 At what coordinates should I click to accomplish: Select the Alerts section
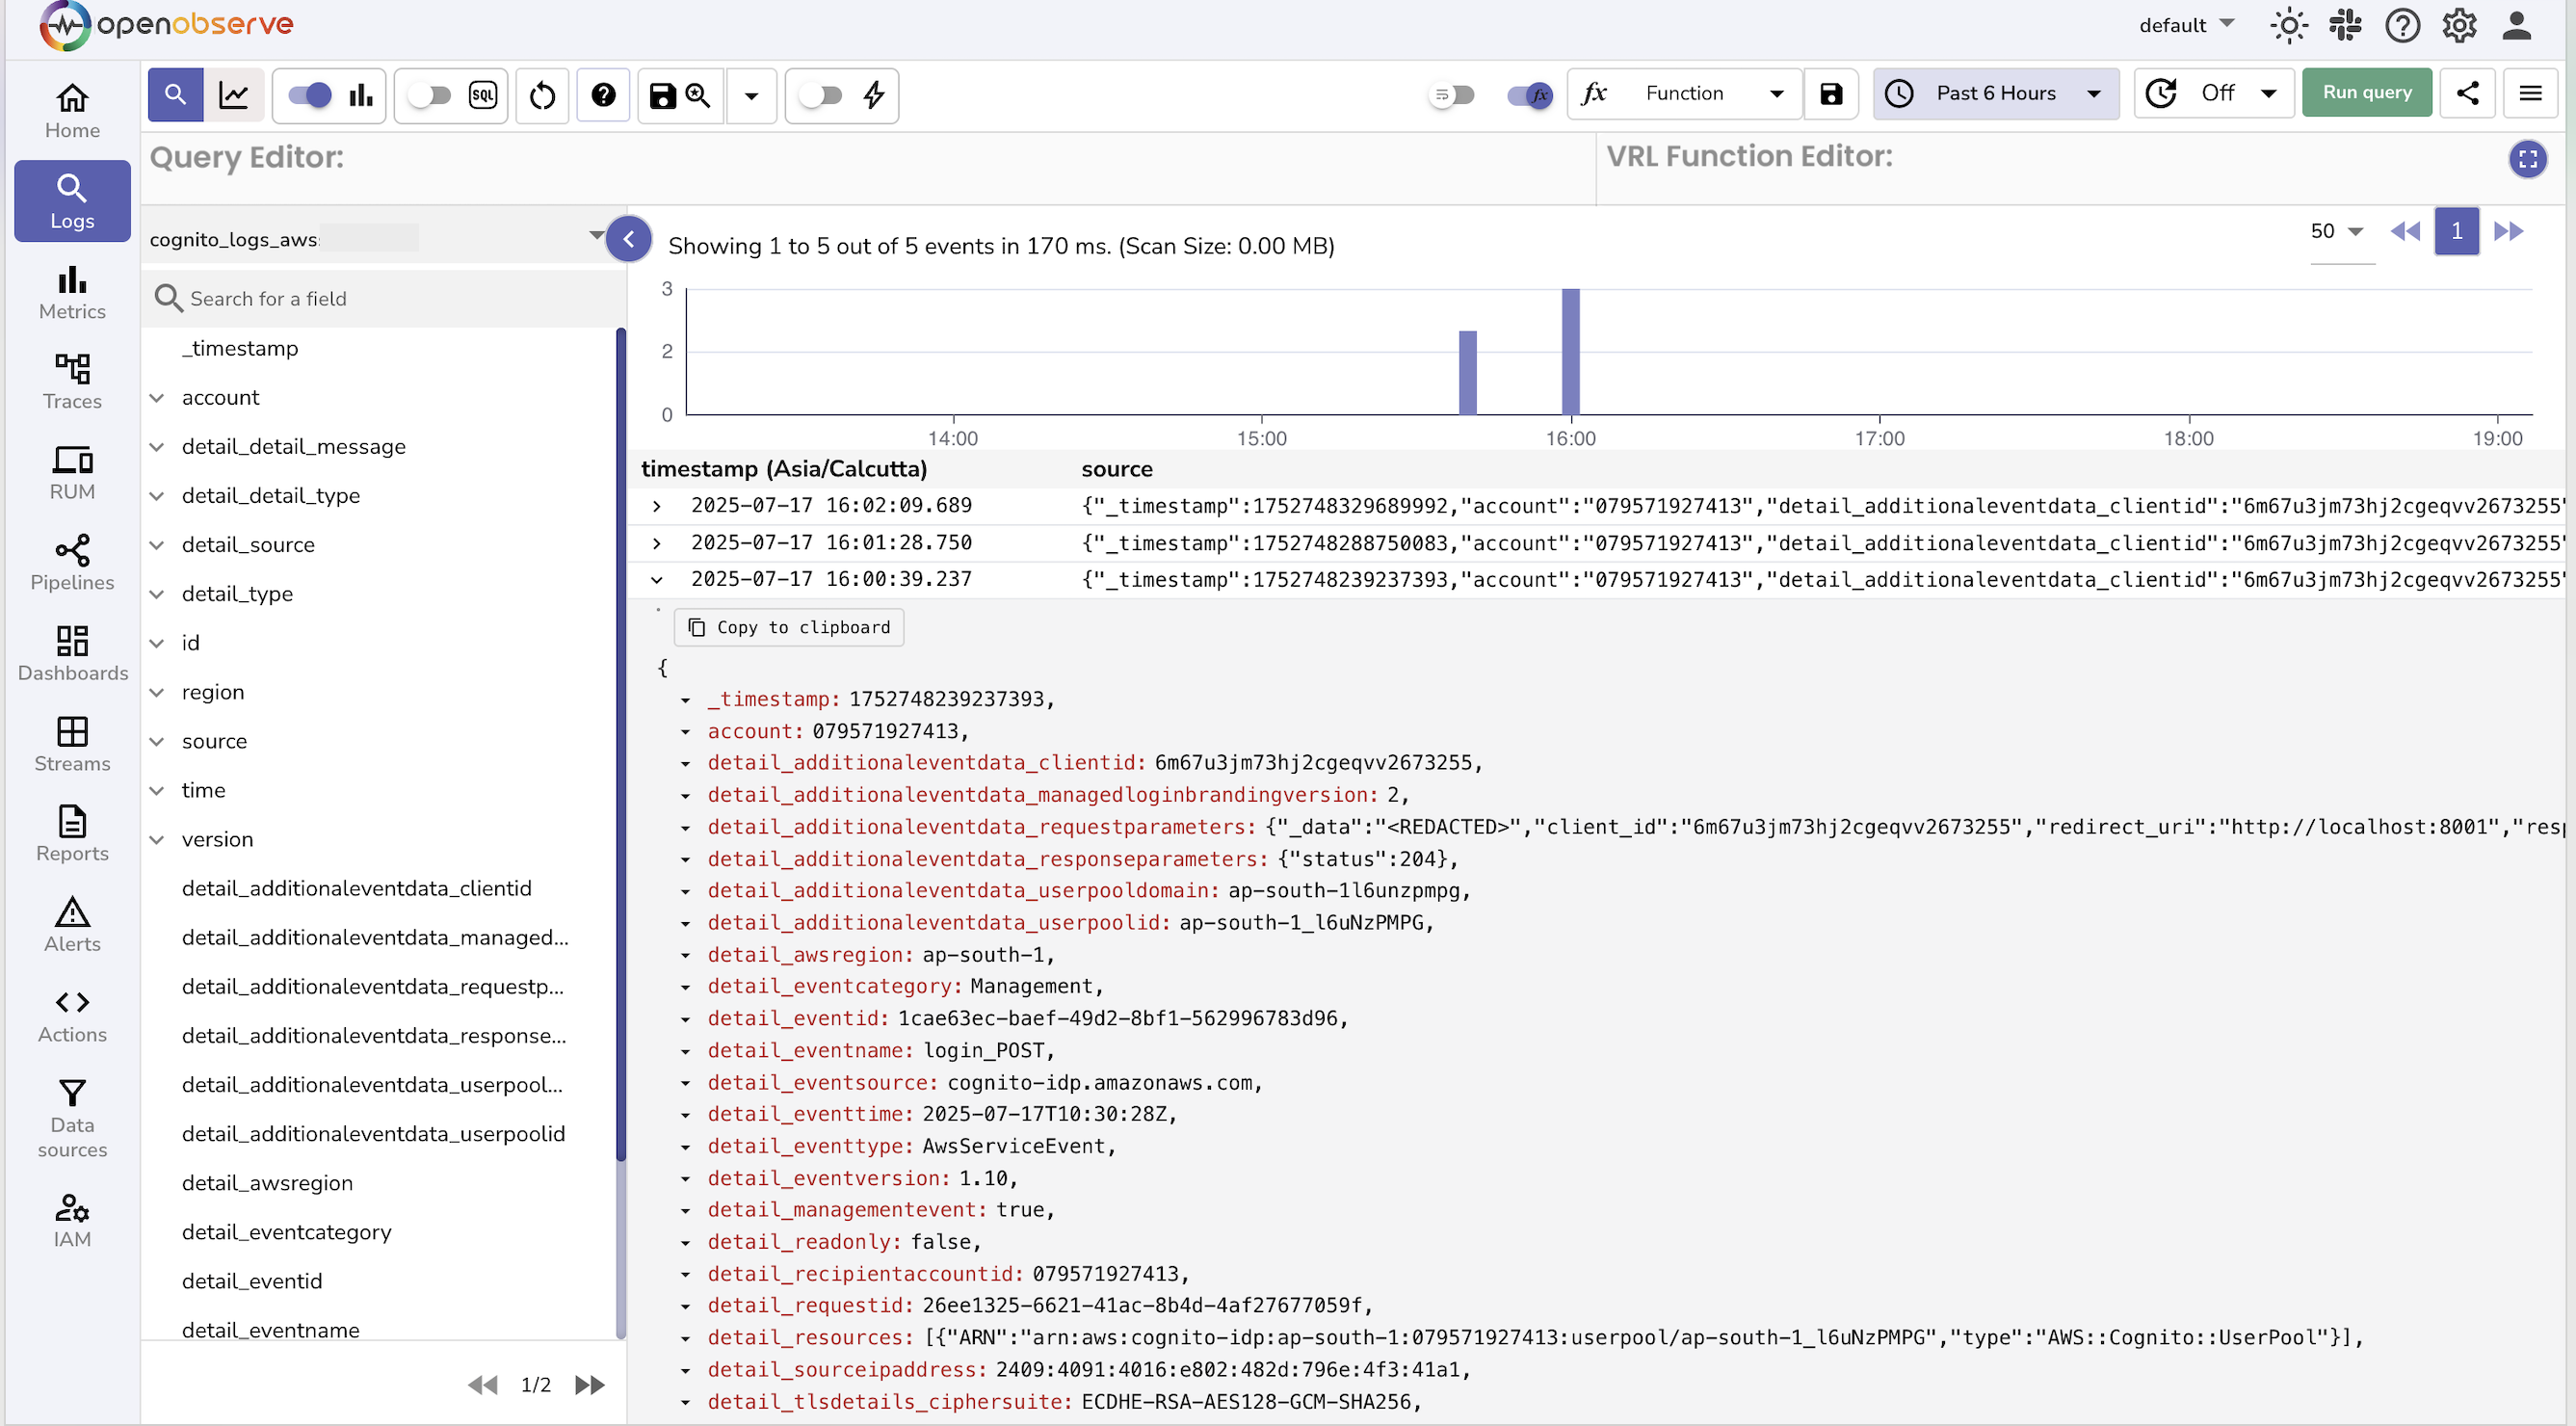71,923
